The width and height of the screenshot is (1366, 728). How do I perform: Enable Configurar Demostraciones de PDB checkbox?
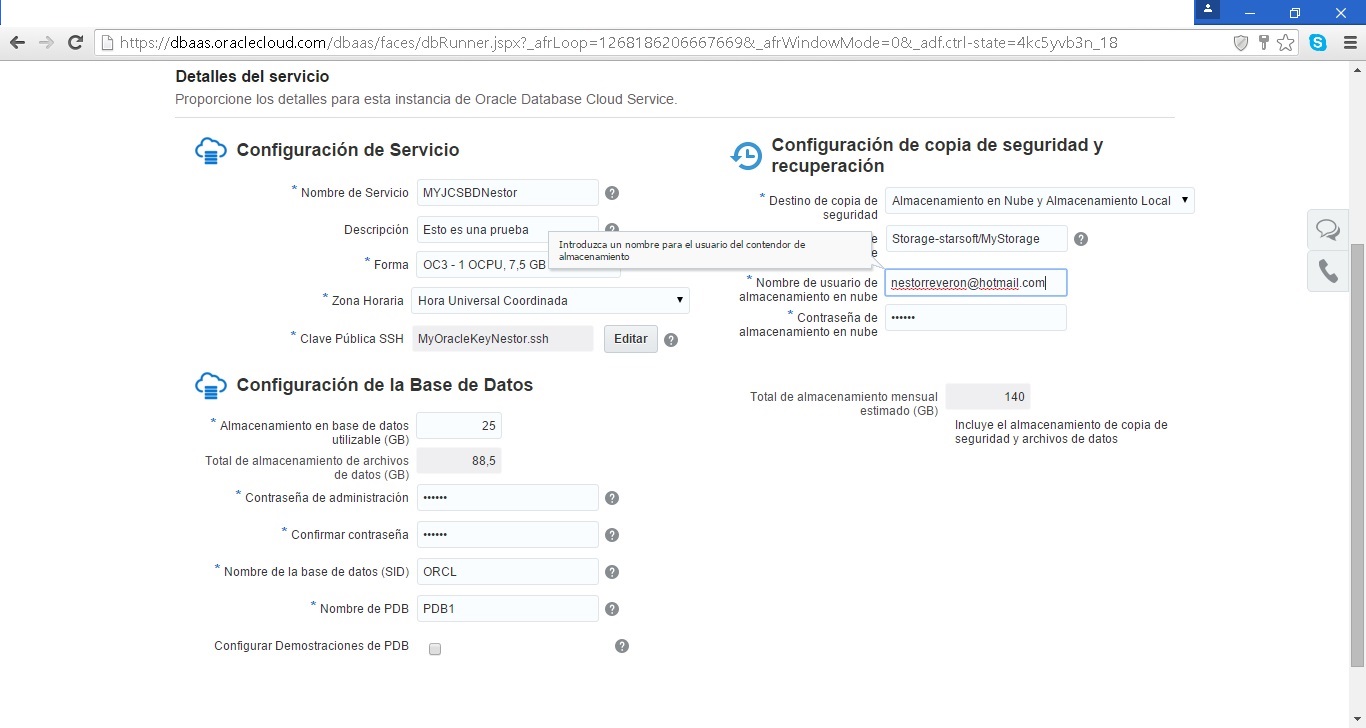tap(435, 649)
